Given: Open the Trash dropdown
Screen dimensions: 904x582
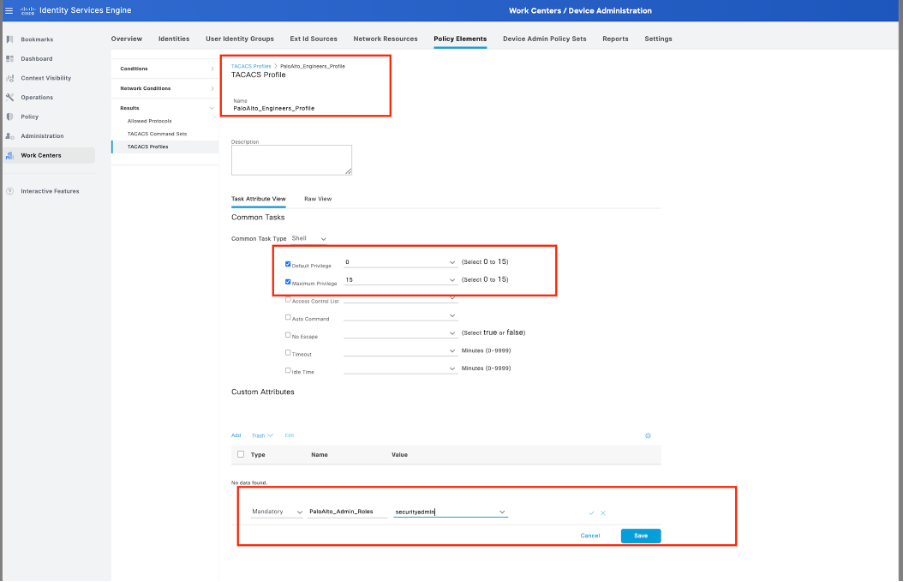Looking at the screenshot, I should click(x=262, y=435).
